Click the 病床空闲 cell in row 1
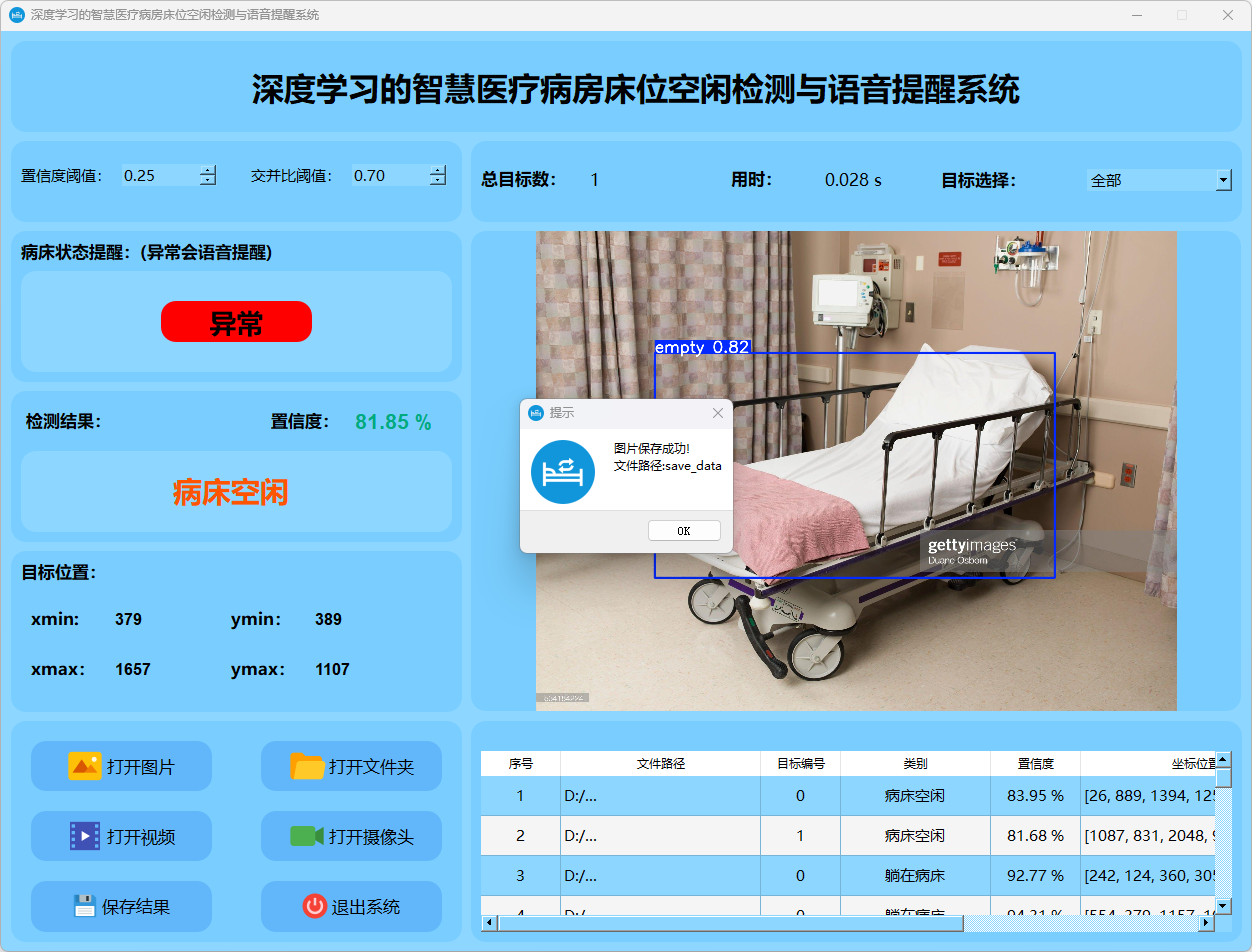 pos(915,796)
